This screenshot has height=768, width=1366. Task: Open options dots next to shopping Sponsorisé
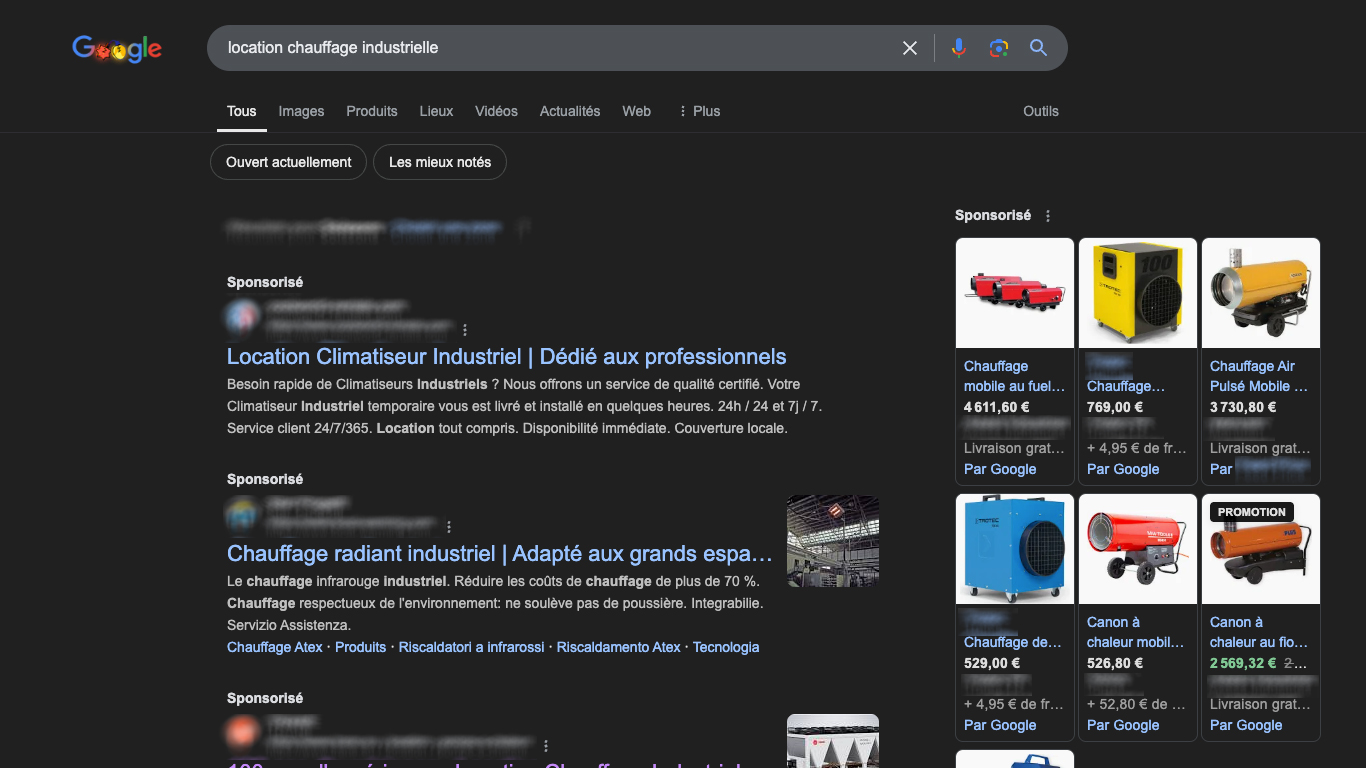coord(1048,216)
